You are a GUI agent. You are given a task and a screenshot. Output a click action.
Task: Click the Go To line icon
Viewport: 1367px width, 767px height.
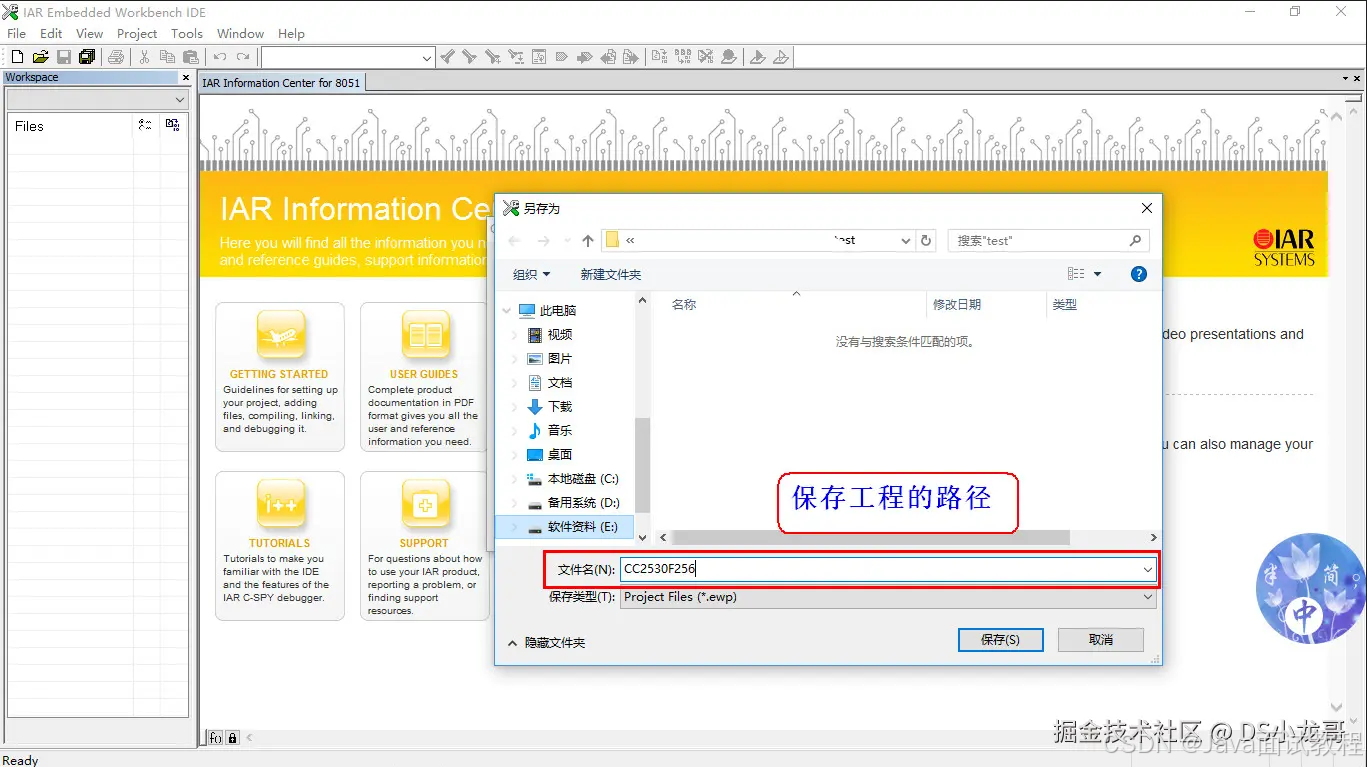pyautogui.click(x=538, y=57)
